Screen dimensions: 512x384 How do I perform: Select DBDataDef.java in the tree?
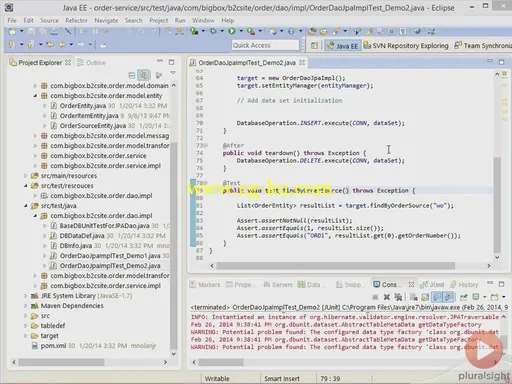82,236
